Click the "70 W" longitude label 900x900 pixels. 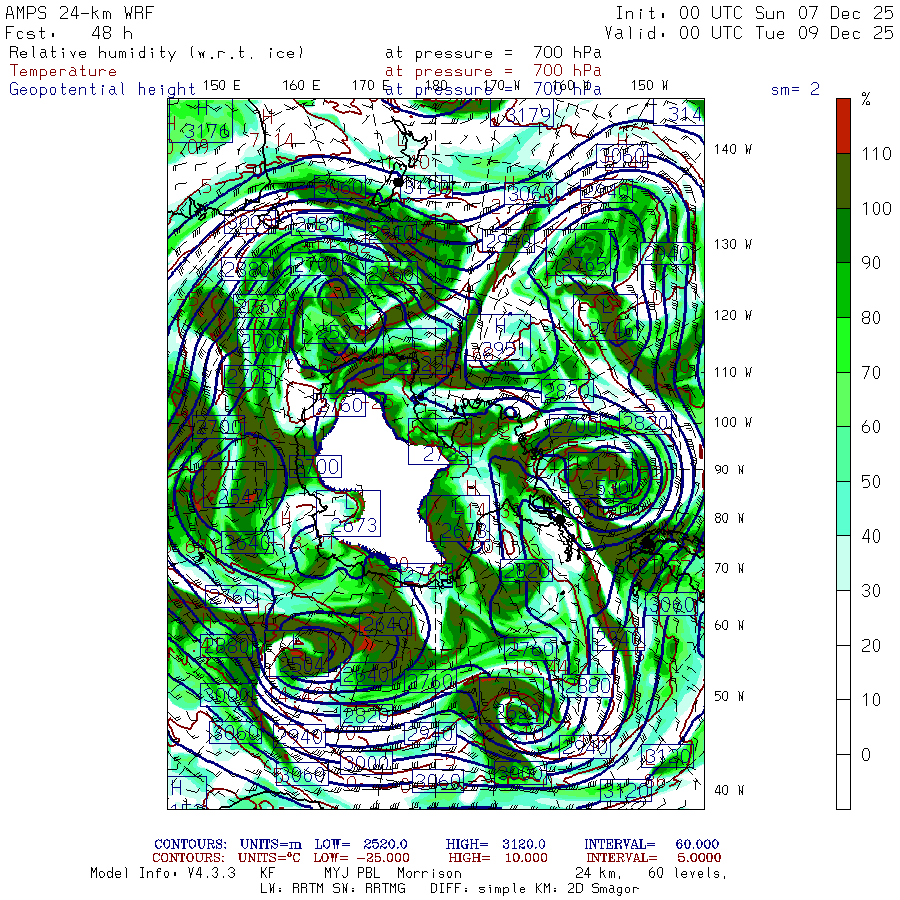[x=729, y=568]
